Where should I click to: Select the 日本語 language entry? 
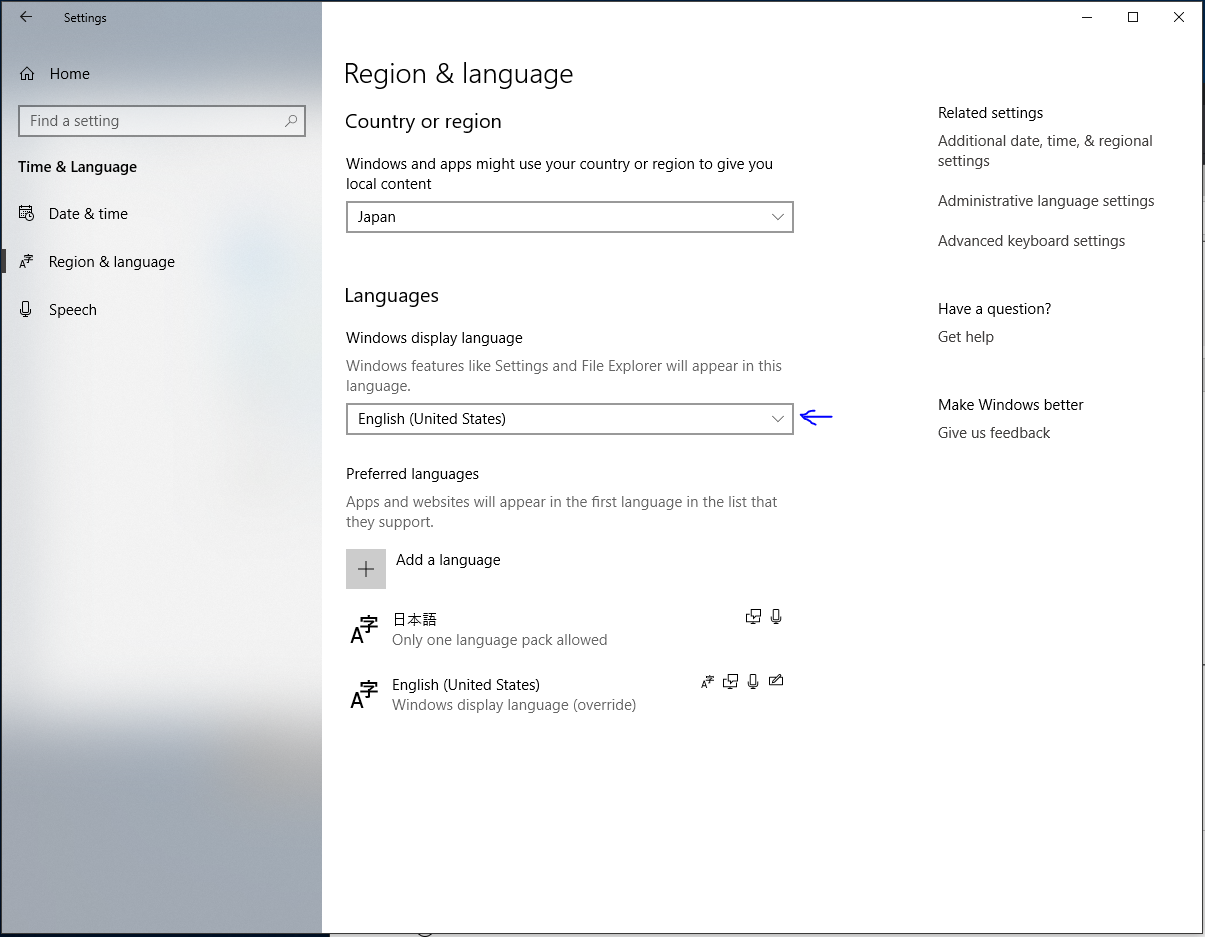coord(568,629)
